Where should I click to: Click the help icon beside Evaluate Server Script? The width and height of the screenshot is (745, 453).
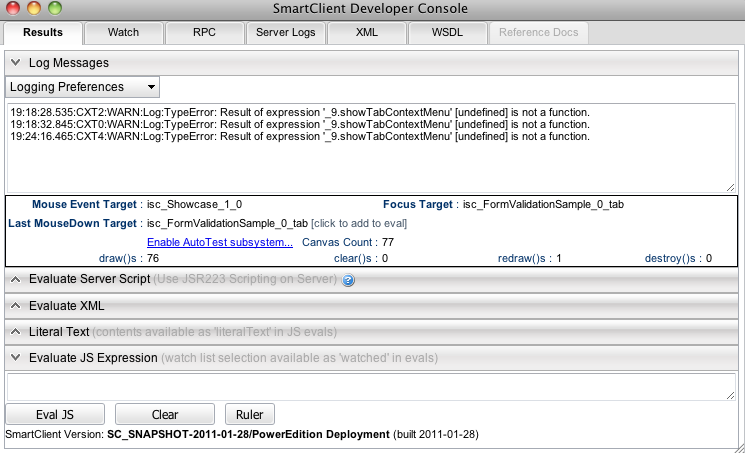[x=349, y=280]
